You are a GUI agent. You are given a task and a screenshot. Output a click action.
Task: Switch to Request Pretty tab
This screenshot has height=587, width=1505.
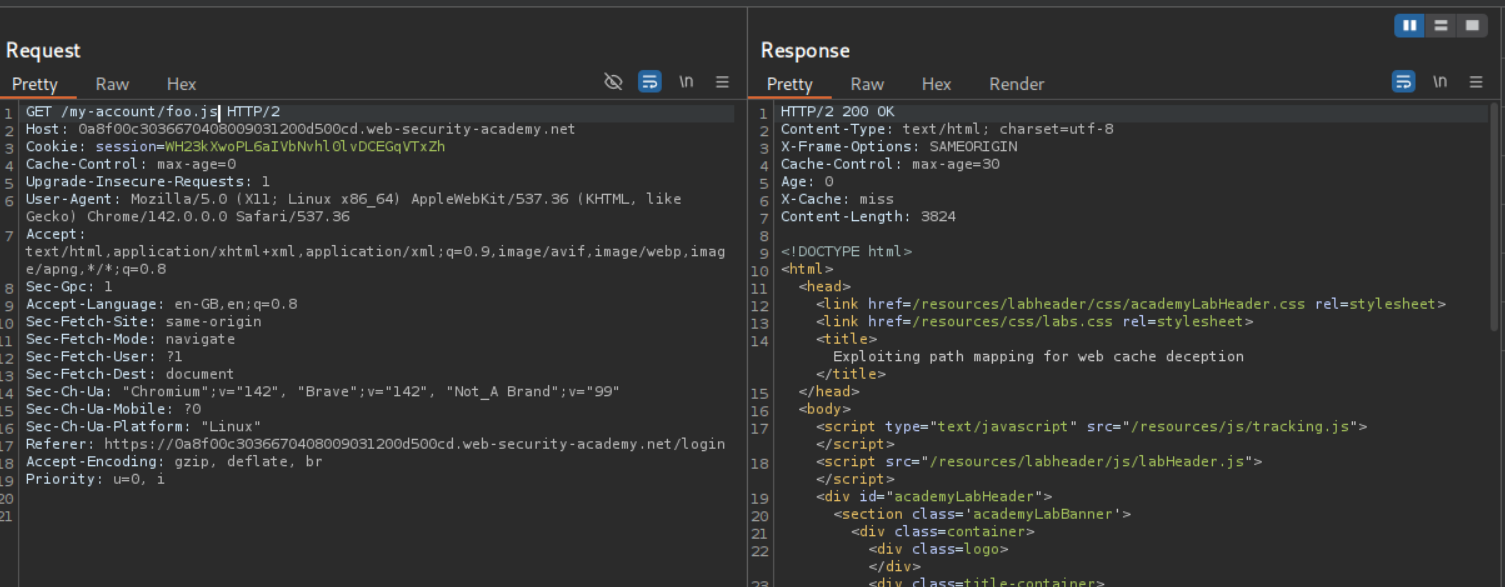pos(35,84)
